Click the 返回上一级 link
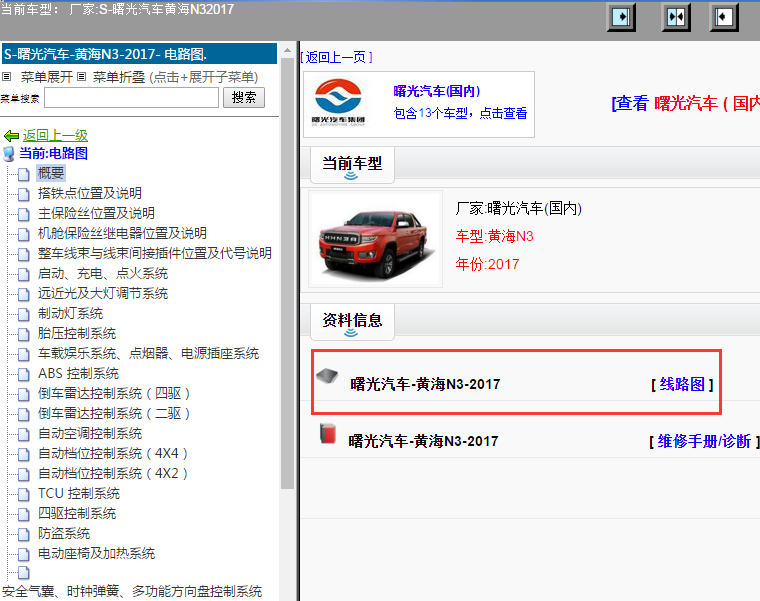760x601 pixels. [55, 136]
